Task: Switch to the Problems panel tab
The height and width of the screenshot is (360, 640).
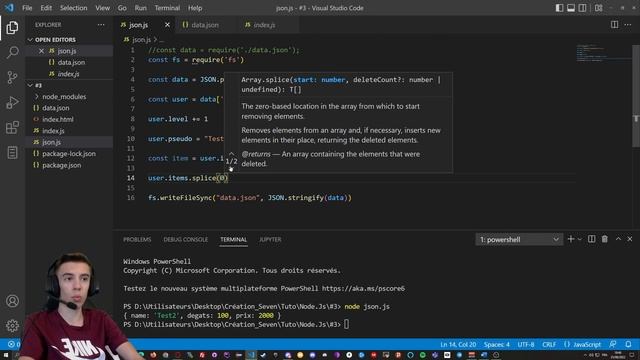Action: 137,240
